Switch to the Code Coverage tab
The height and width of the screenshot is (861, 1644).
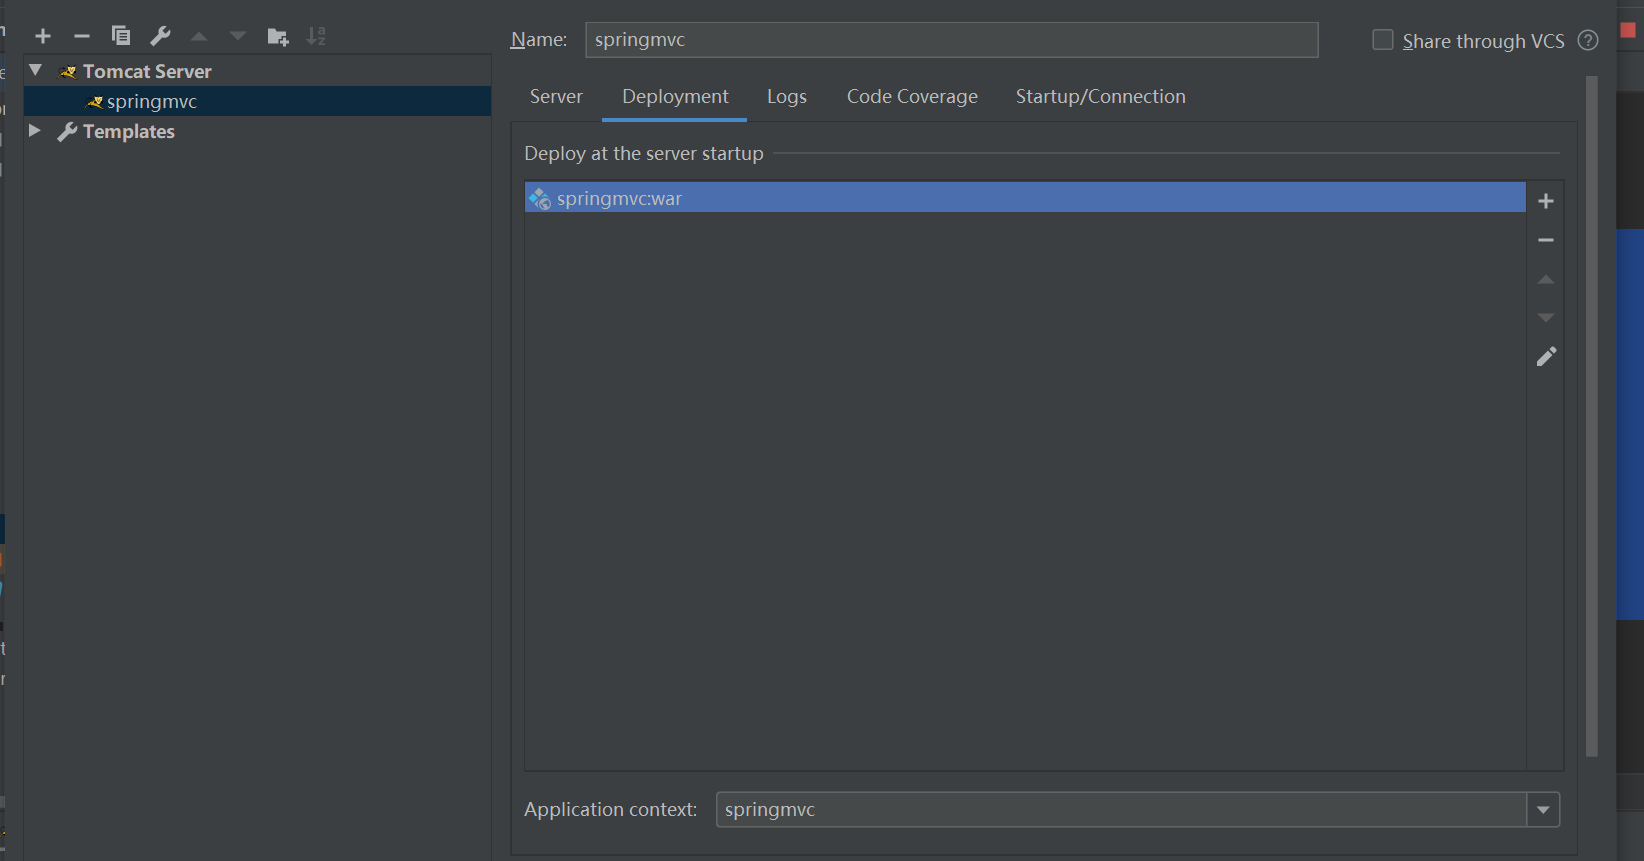[912, 97]
